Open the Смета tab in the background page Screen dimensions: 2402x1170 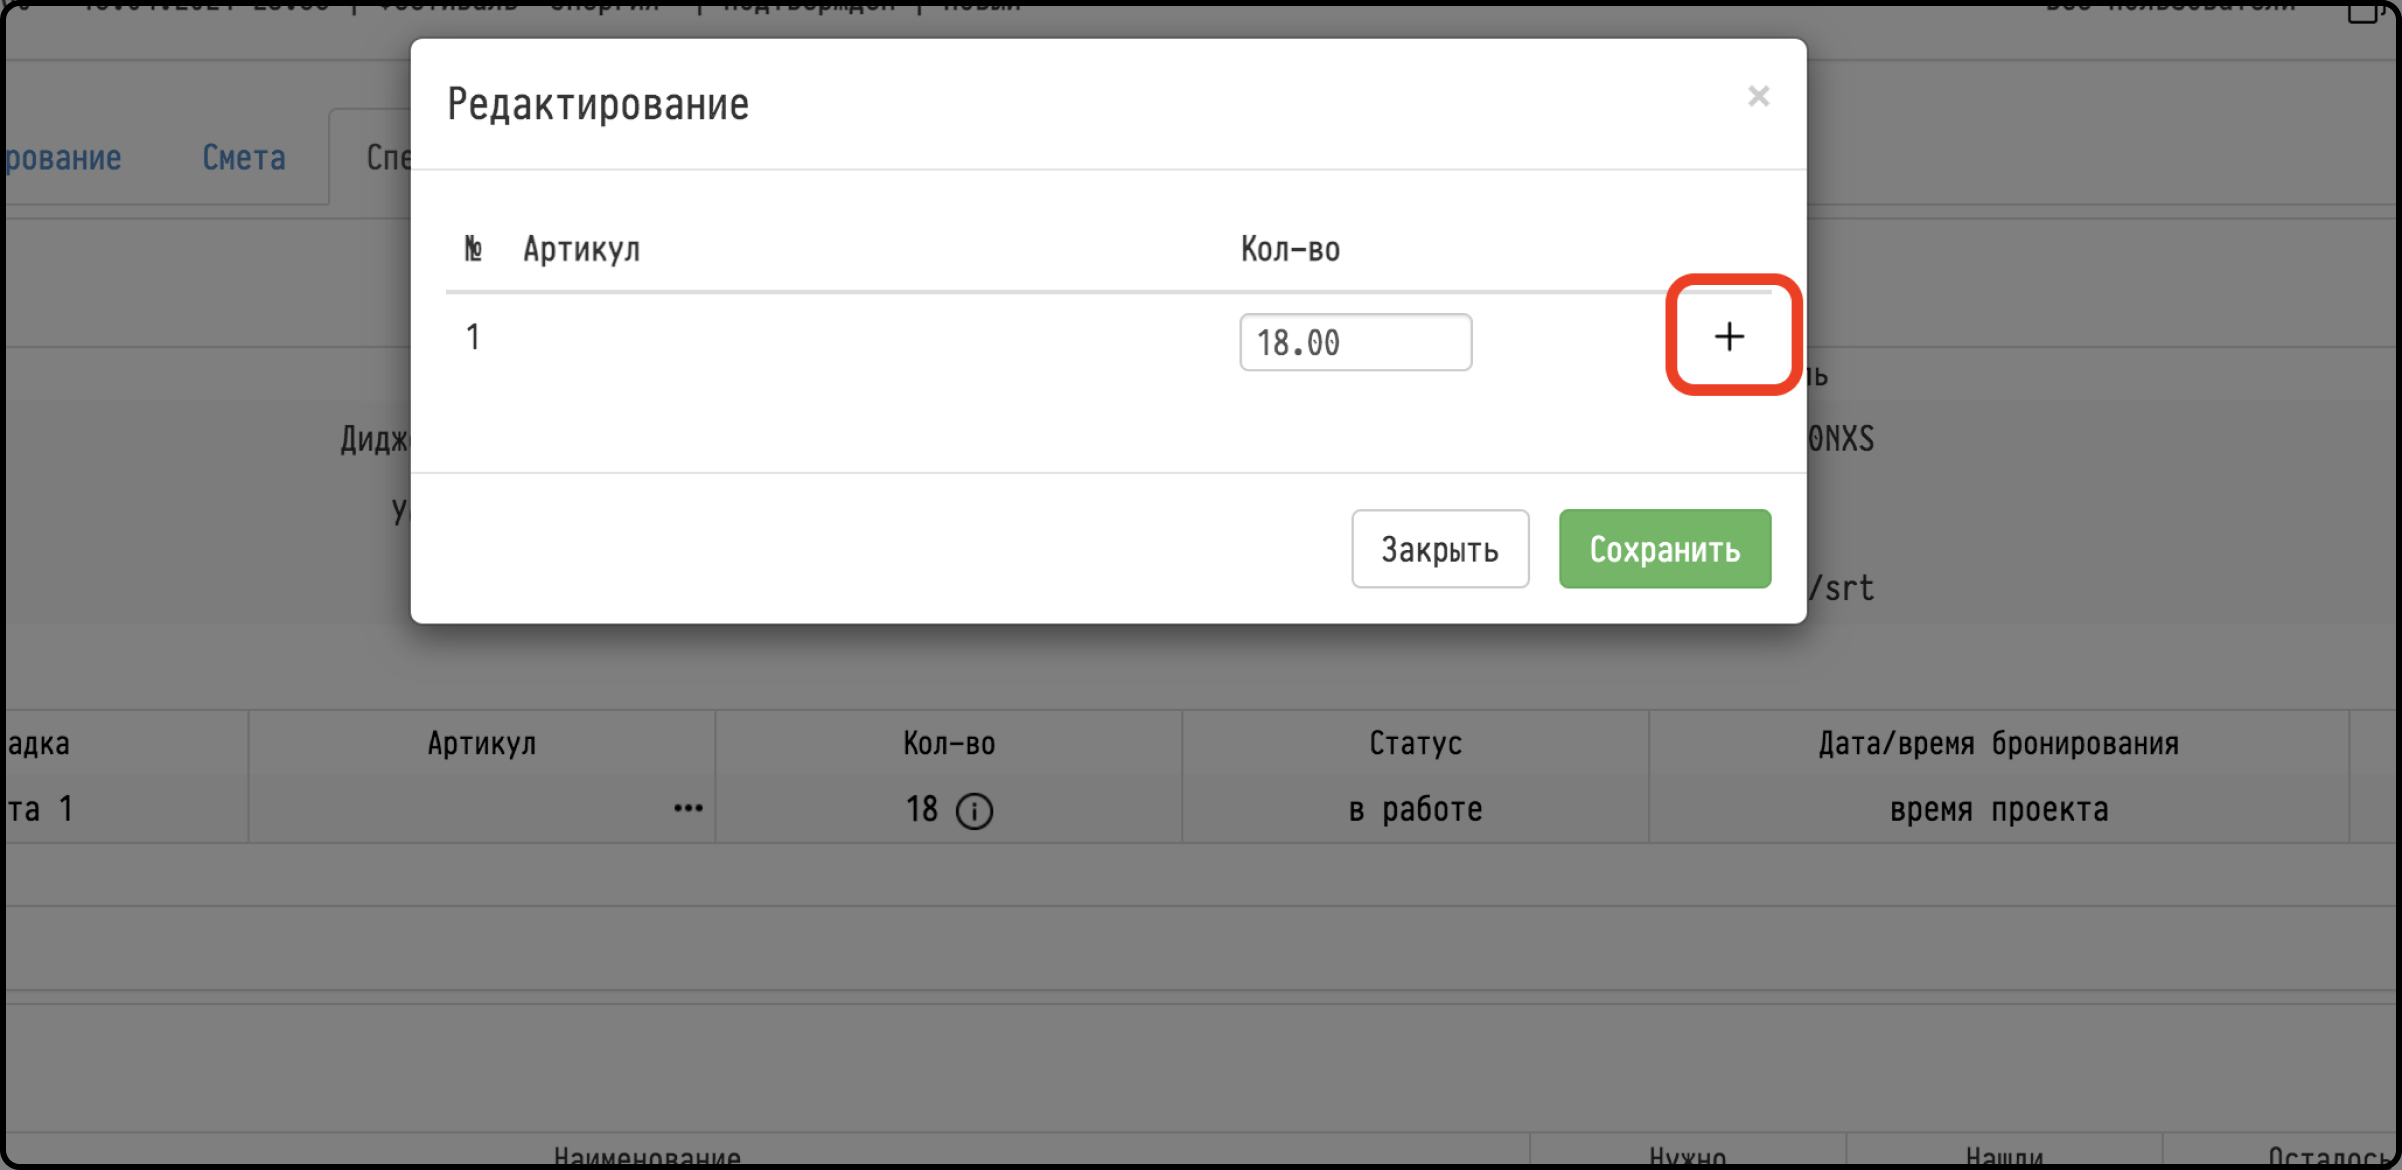pyautogui.click(x=244, y=158)
